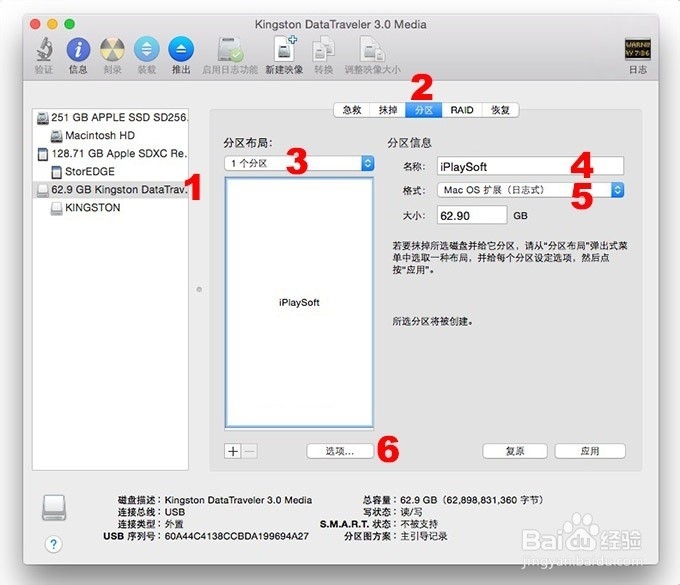Select the 128.71 GB Apple SDXC Reader
Image resolution: width=680 pixels, height=585 pixels.
[x=111, y=154]
